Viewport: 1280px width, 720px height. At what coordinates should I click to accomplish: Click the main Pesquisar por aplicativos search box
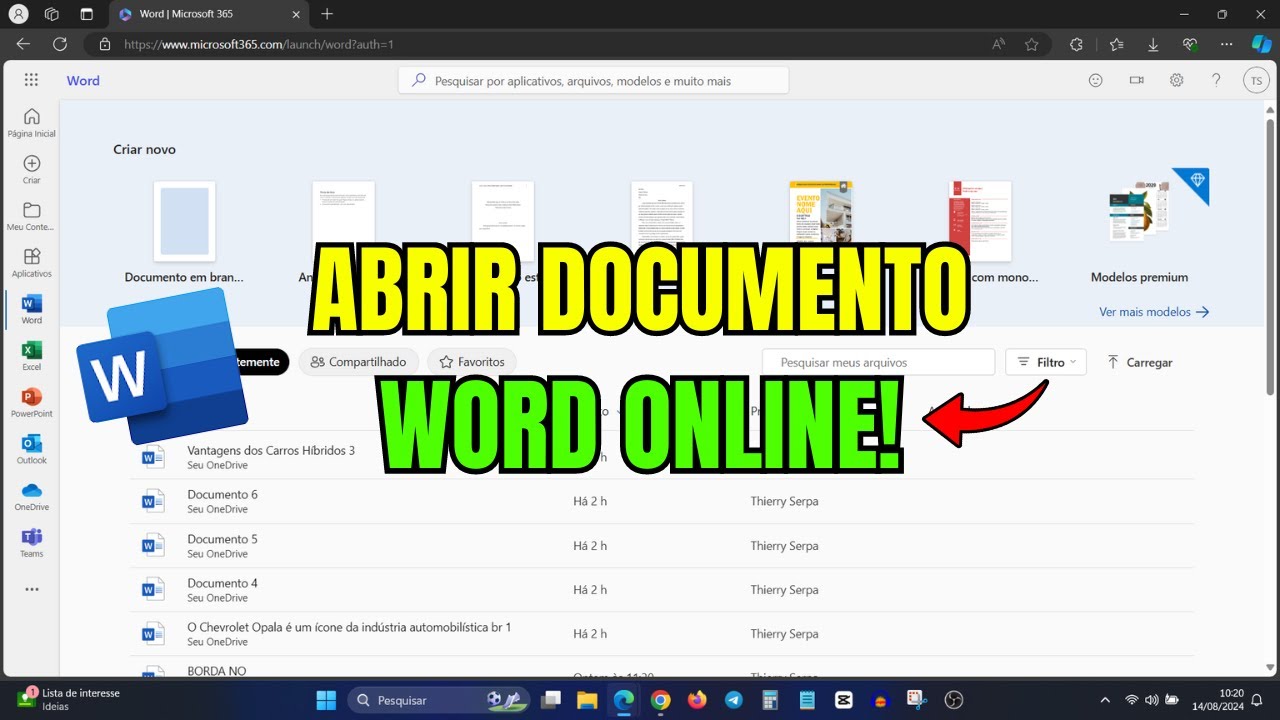click(x=593, y=81)
